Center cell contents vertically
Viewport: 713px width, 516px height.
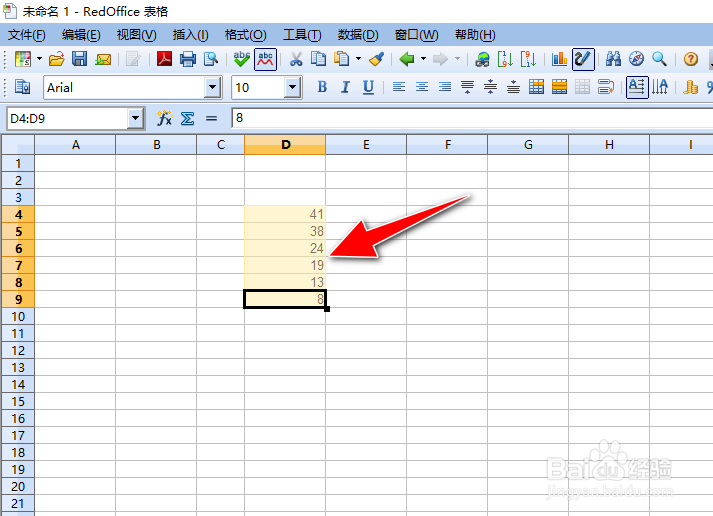click(x=490, y=86)
